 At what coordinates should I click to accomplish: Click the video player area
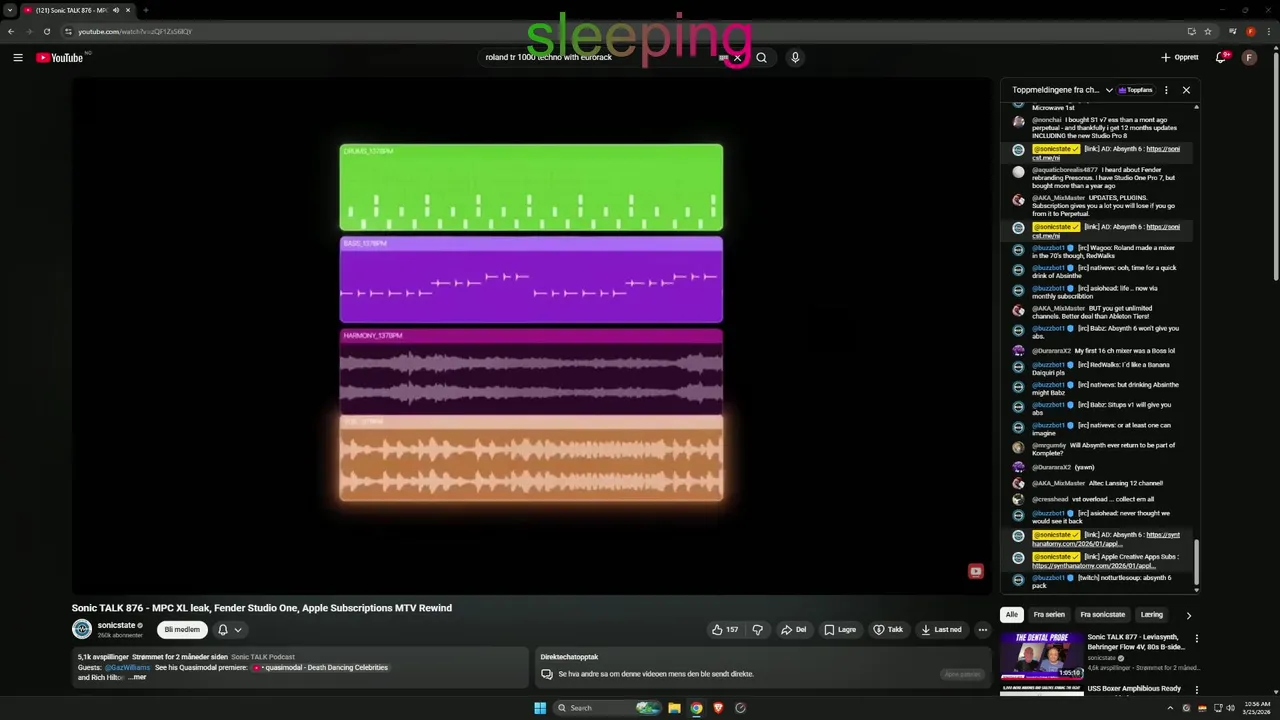tap(531, 336)
